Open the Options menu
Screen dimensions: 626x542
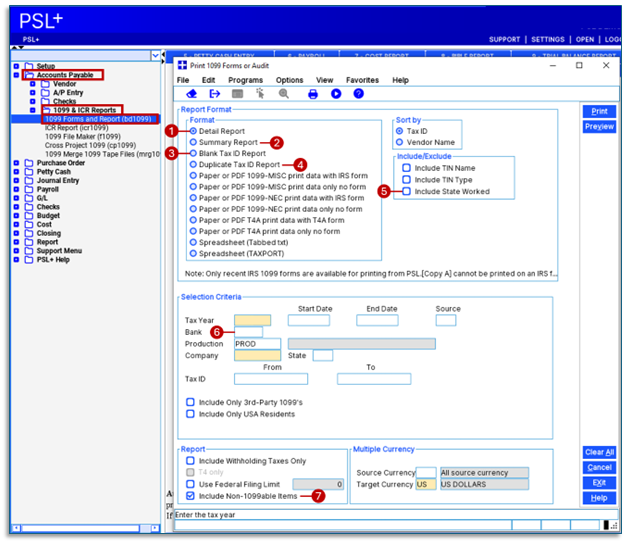pyautogui.click(x=289, y=80)
